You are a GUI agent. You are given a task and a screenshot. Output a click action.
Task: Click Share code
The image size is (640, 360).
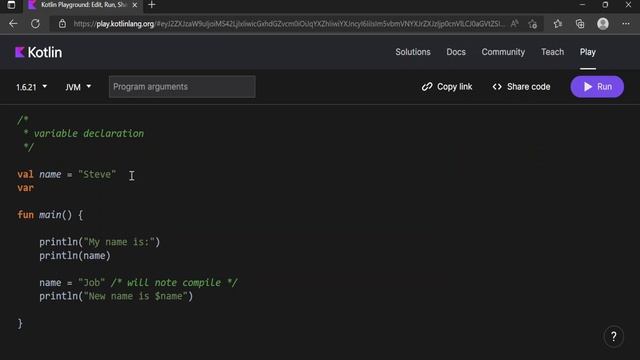click(521, 87)
